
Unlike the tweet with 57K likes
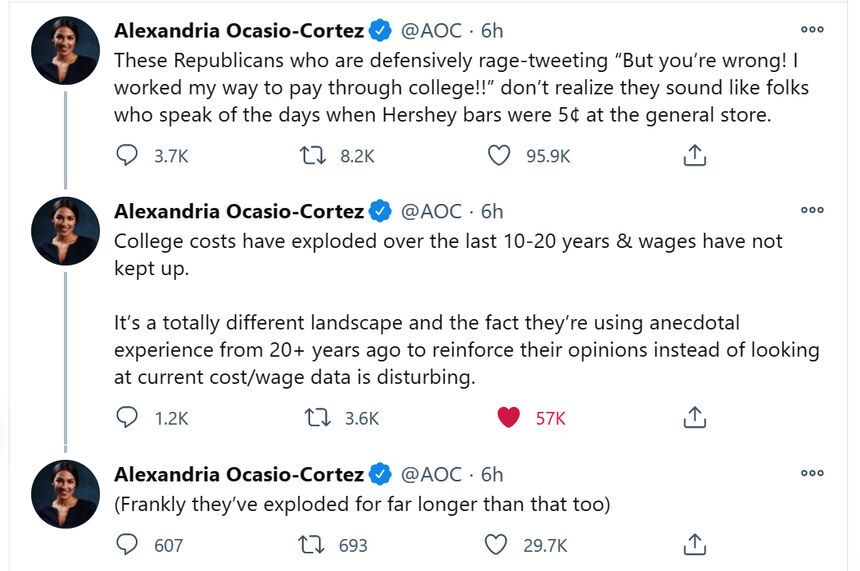[x=508, y=418]
